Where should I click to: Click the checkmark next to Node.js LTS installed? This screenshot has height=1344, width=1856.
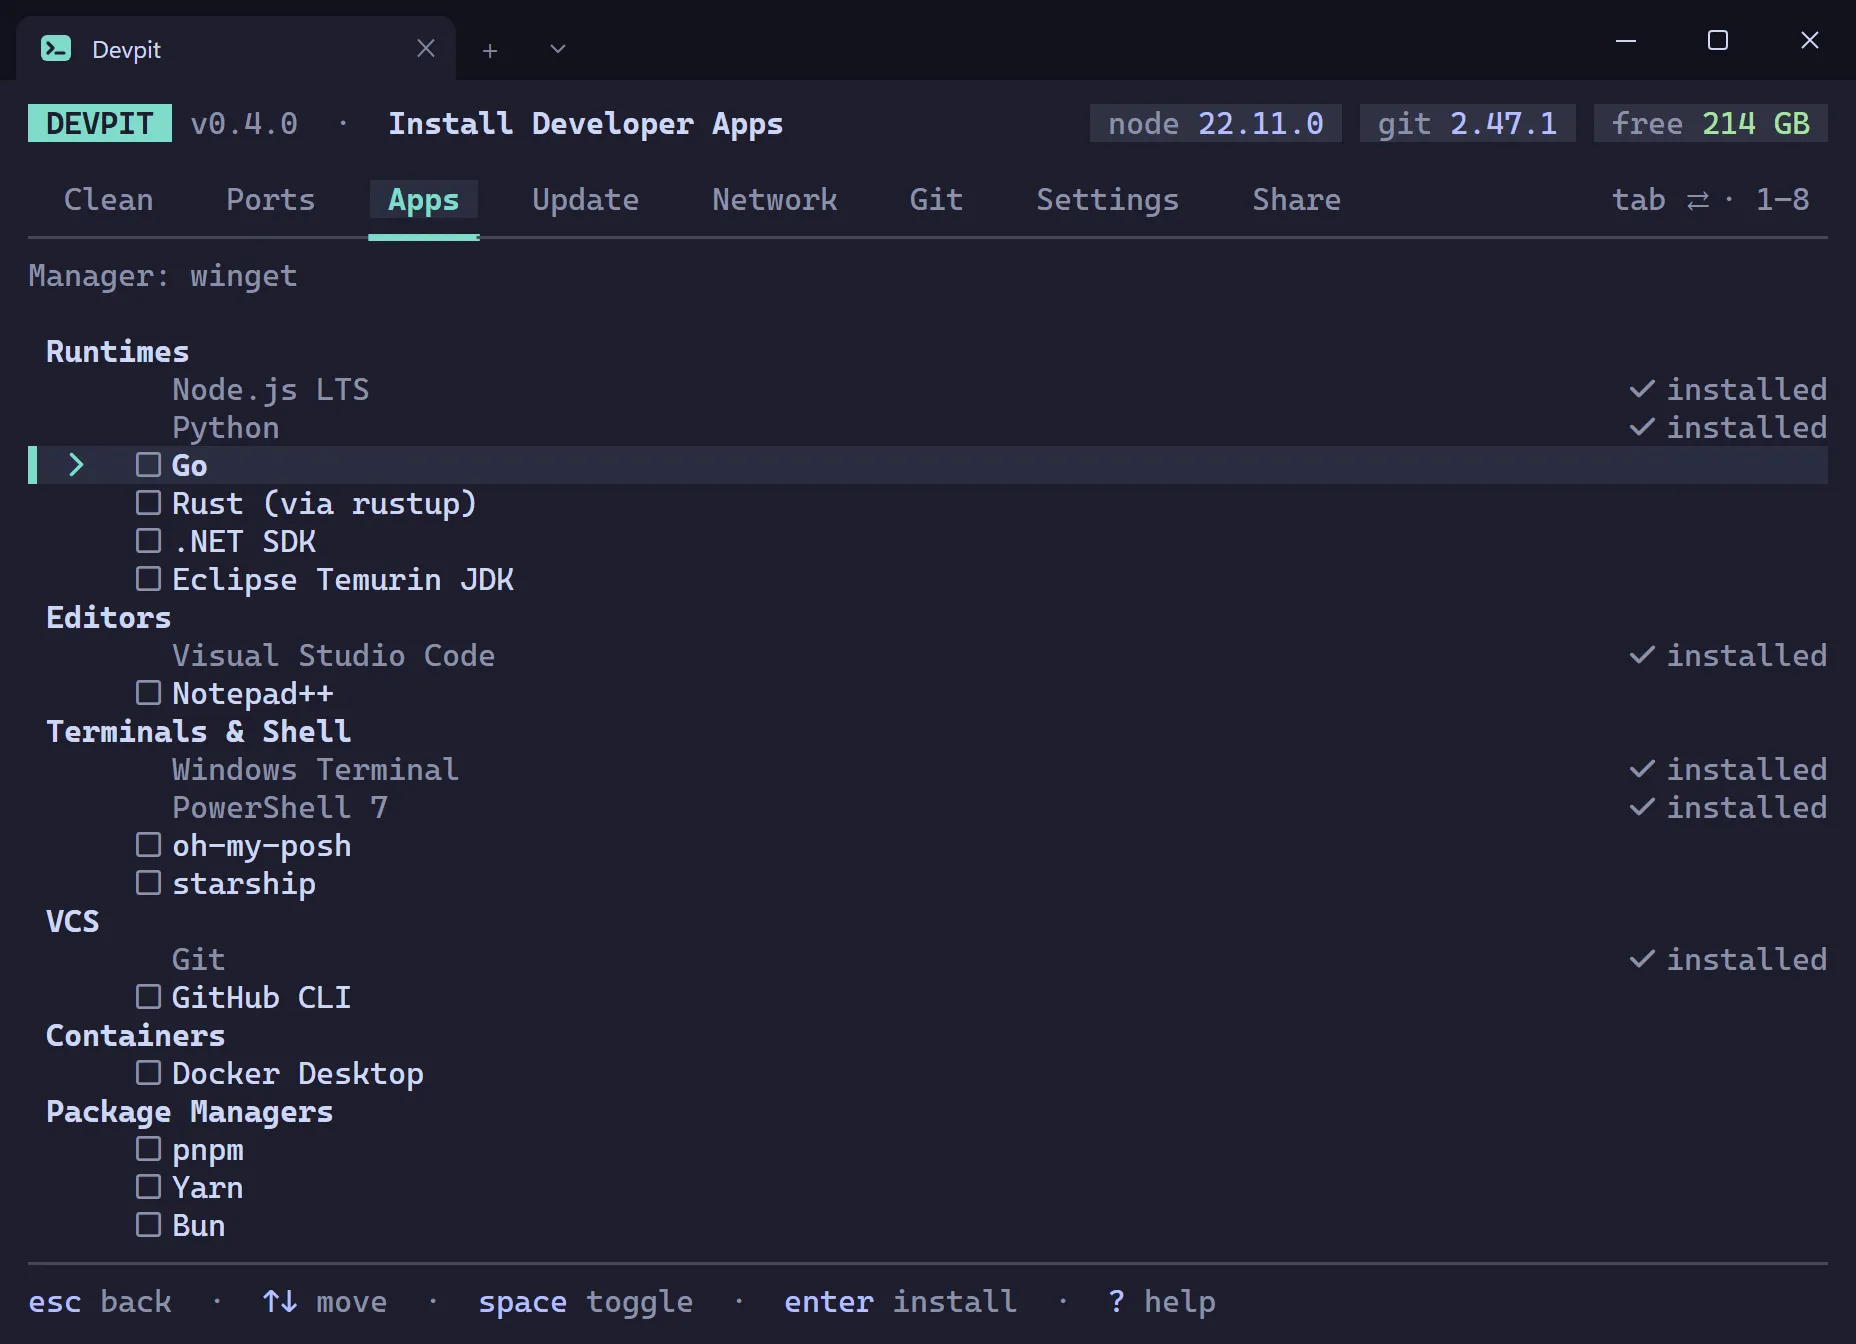pyautogui.click(x=1642, y=389)
